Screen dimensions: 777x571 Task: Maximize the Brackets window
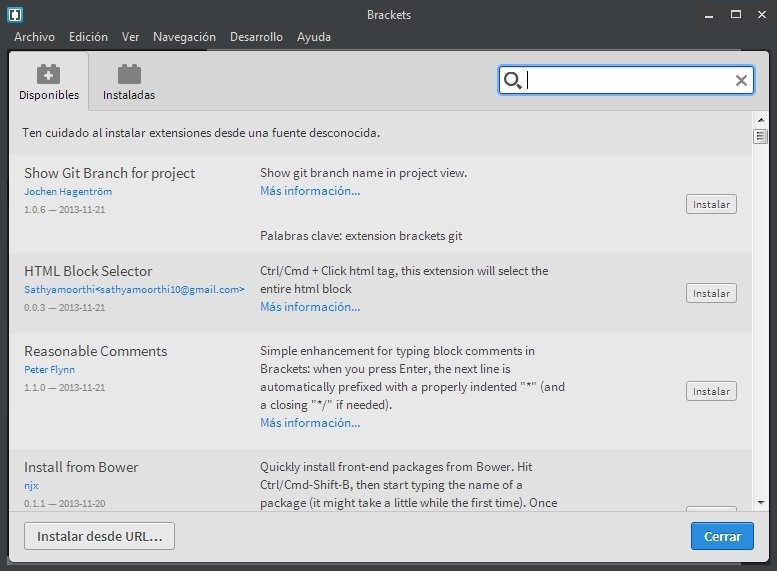click(736, 15)
